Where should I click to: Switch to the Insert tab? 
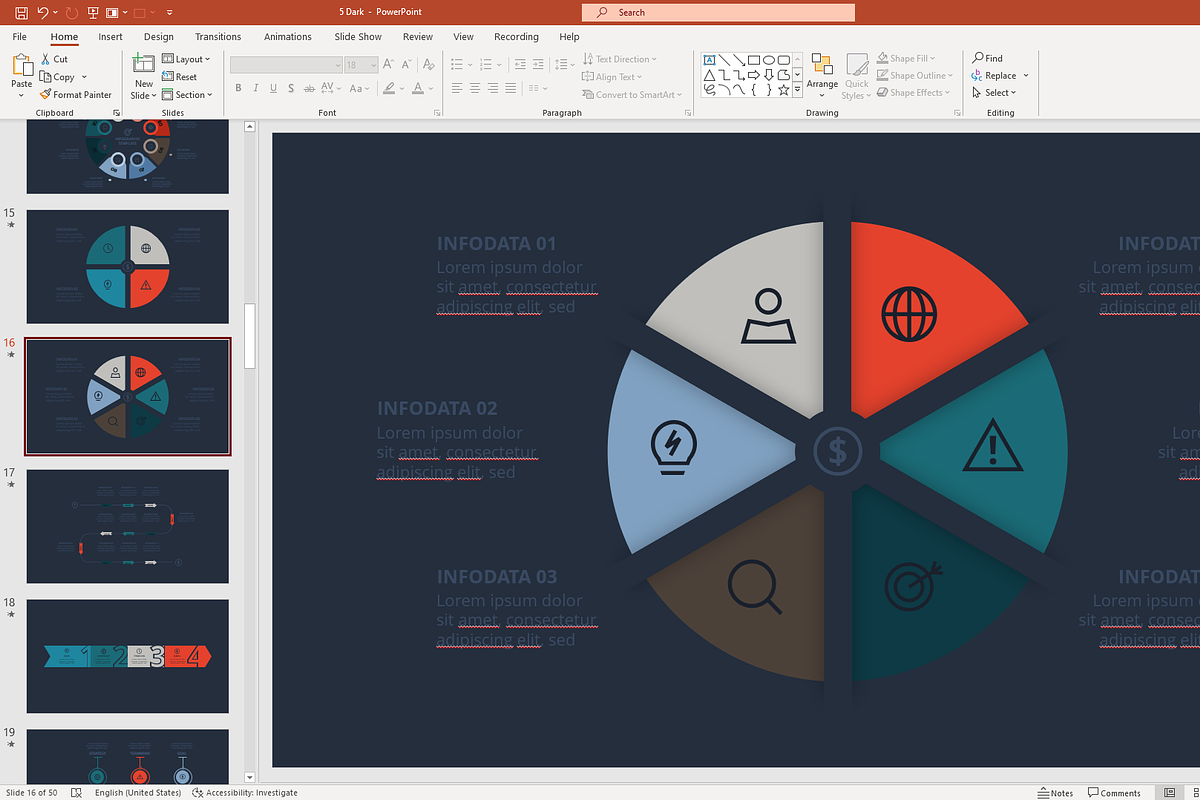click(x=110, y=37)
